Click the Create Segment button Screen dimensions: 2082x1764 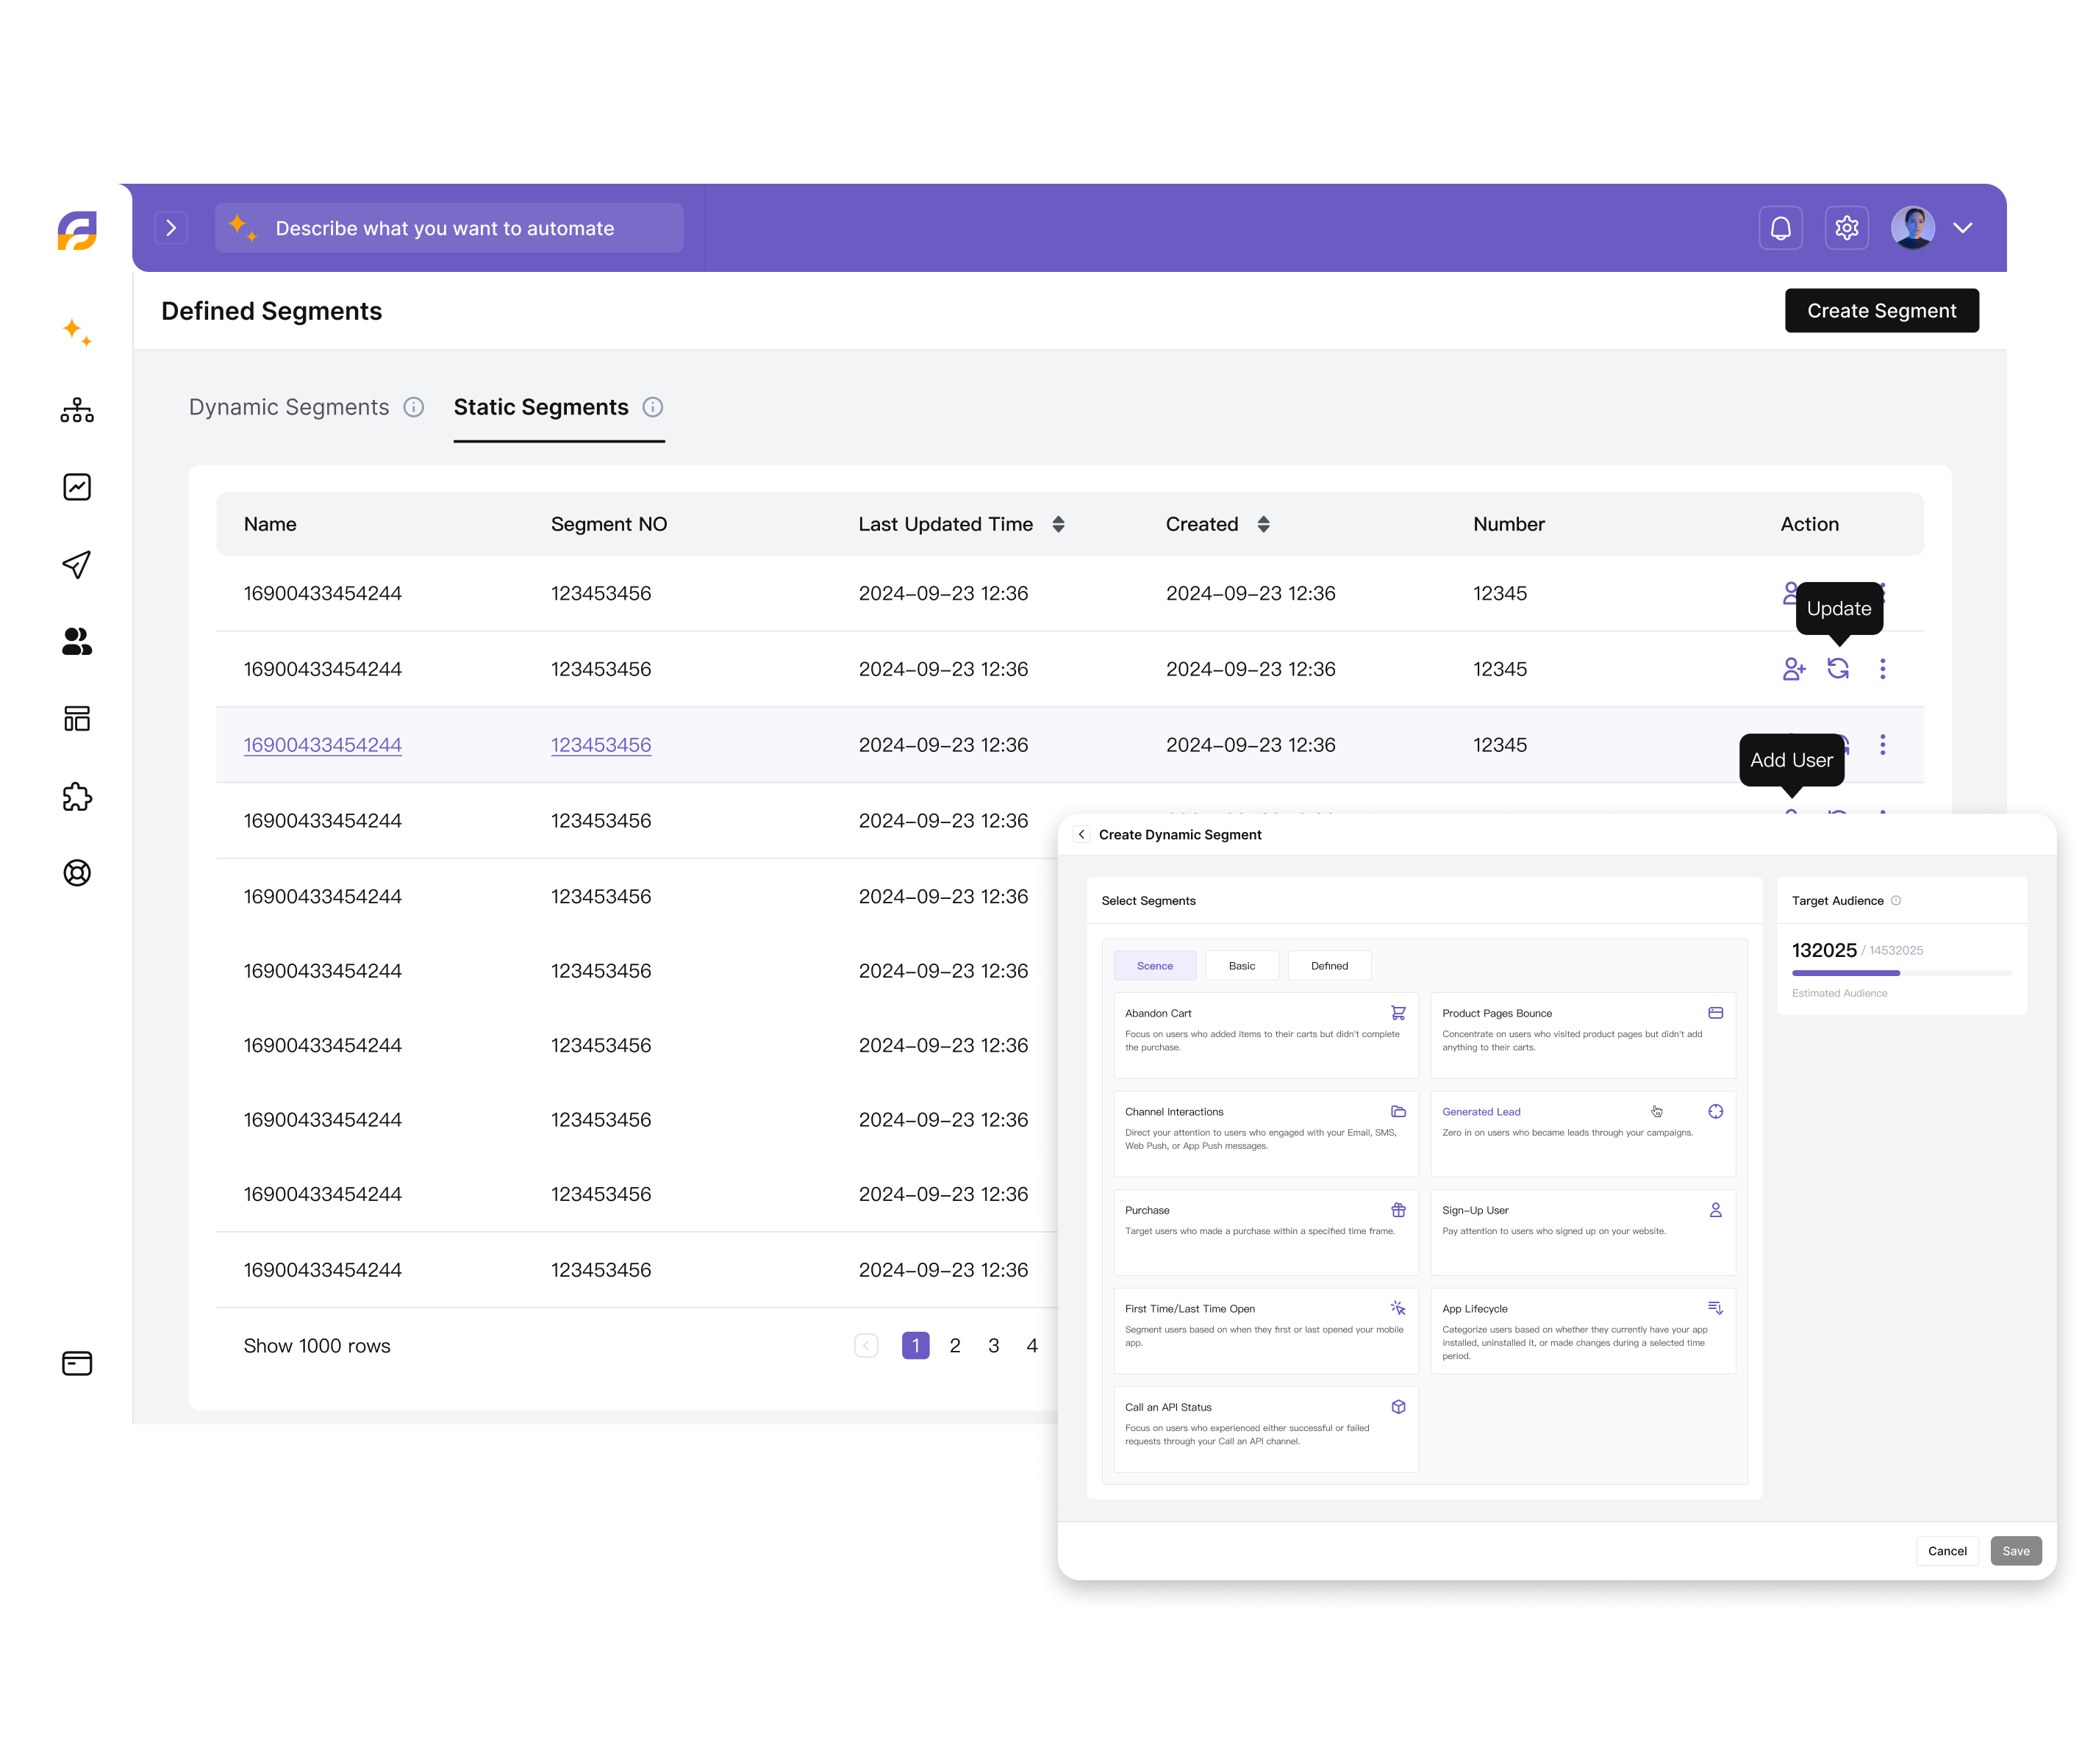coord(1881,311)
